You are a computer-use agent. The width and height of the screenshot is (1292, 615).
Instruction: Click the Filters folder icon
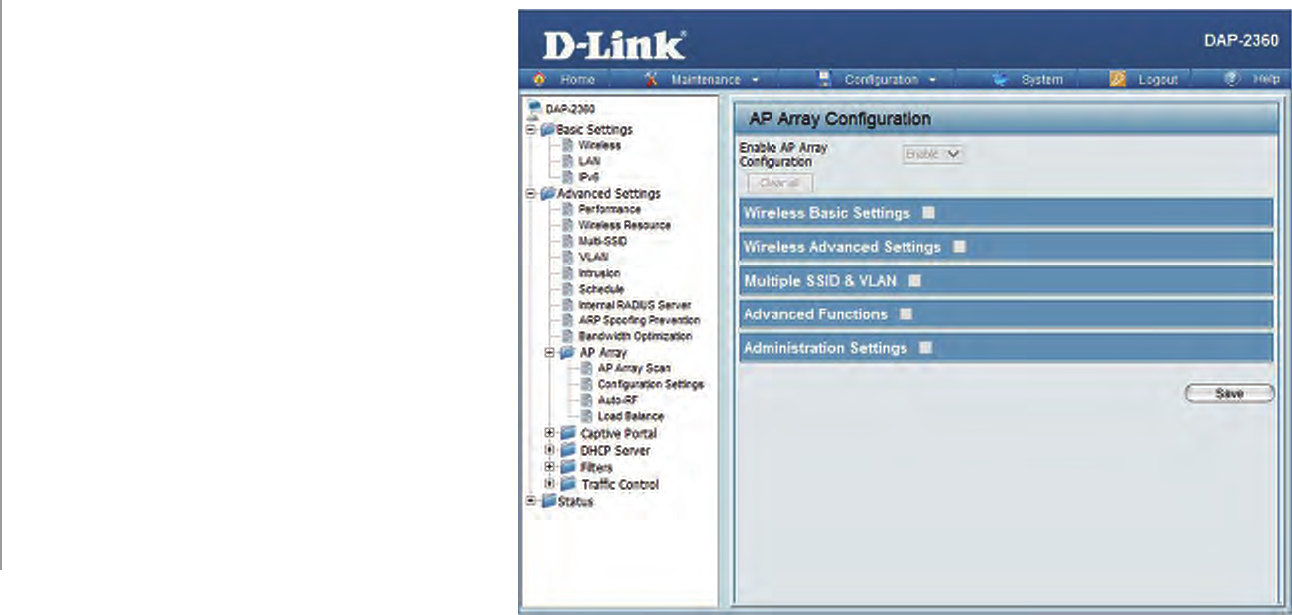[x=568, y=467]
